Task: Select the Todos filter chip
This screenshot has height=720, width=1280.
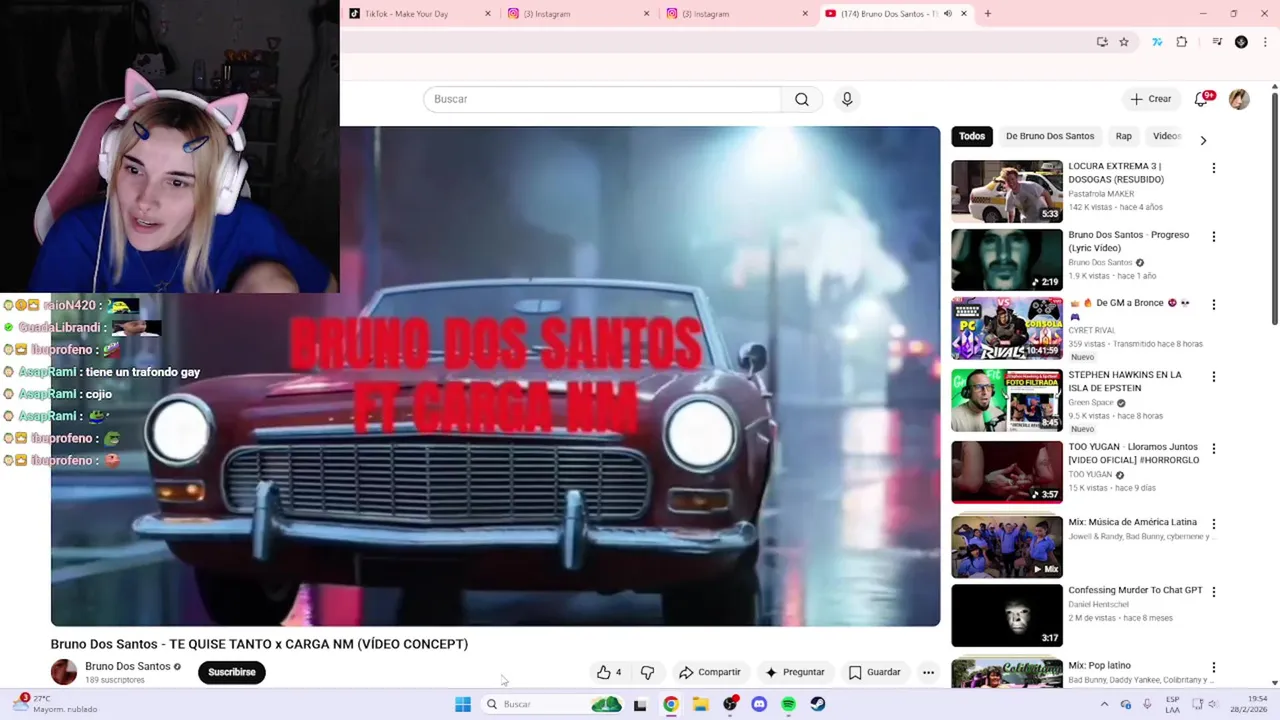Action: [x=972, y=136]
